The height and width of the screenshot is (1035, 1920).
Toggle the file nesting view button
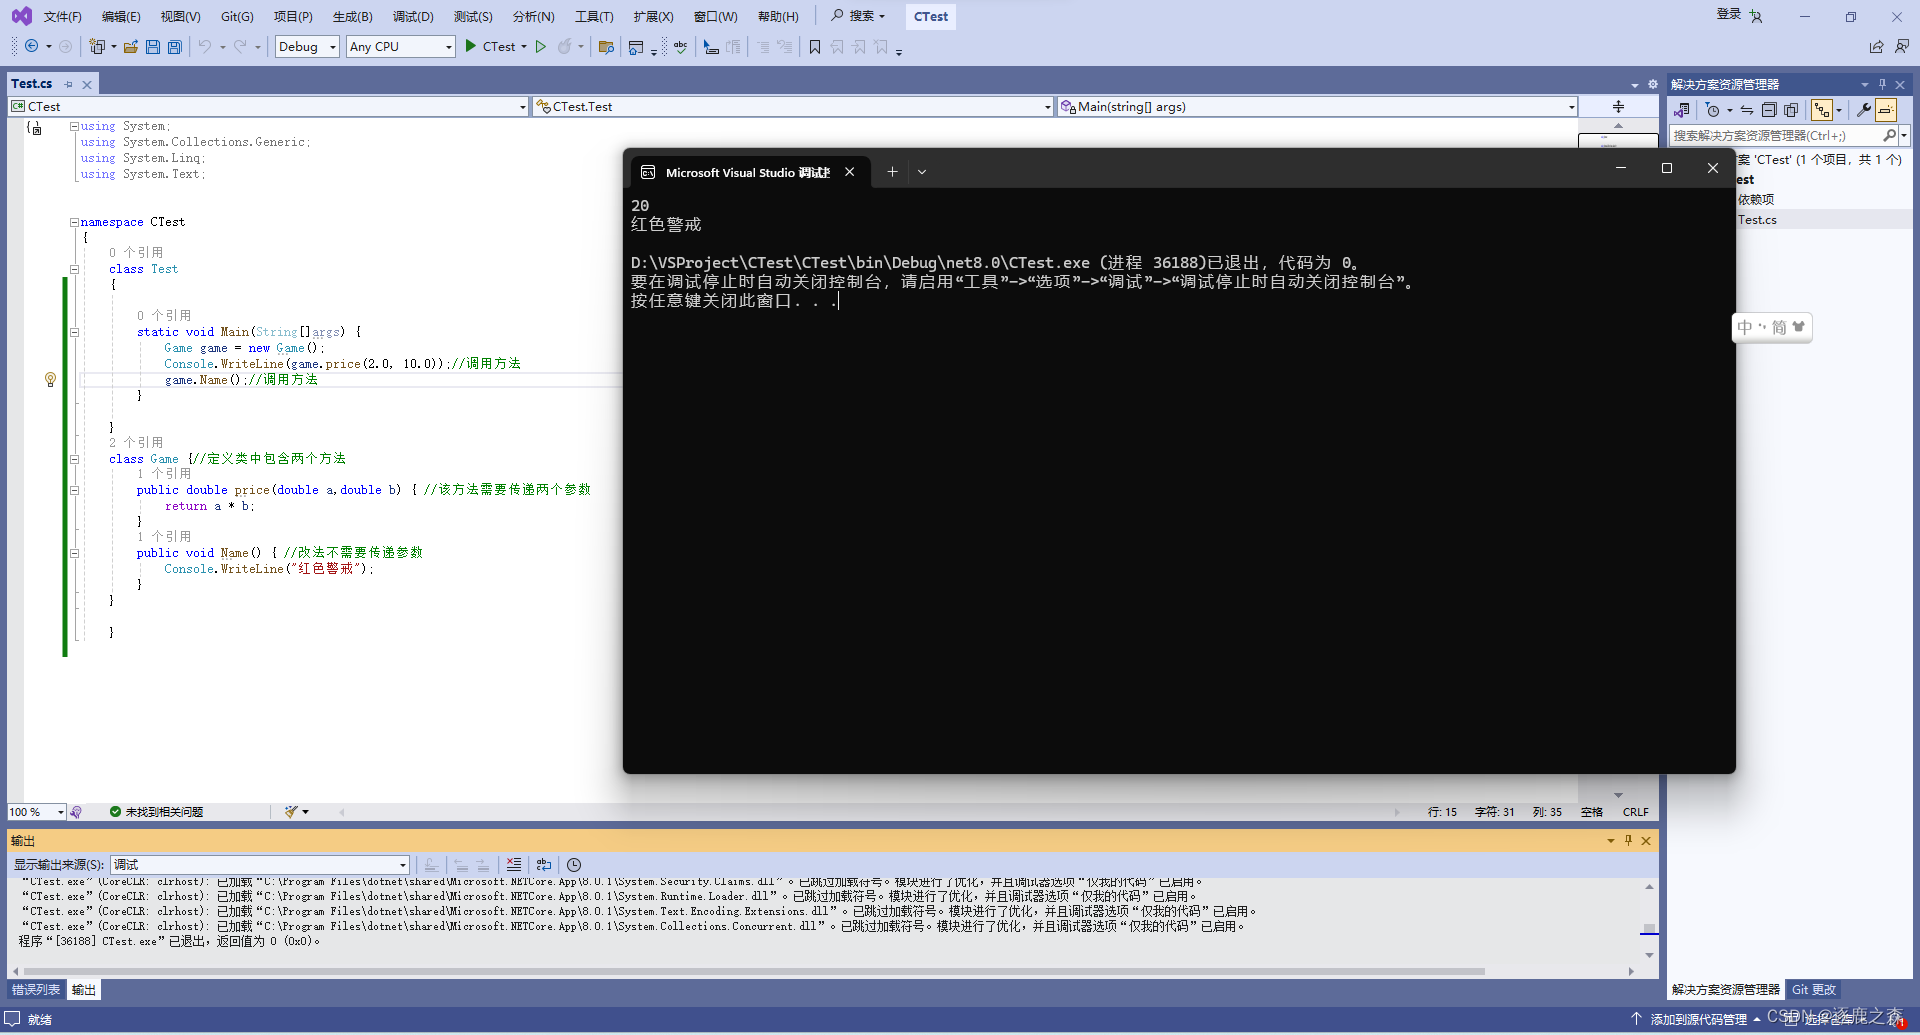point(1822,110)
